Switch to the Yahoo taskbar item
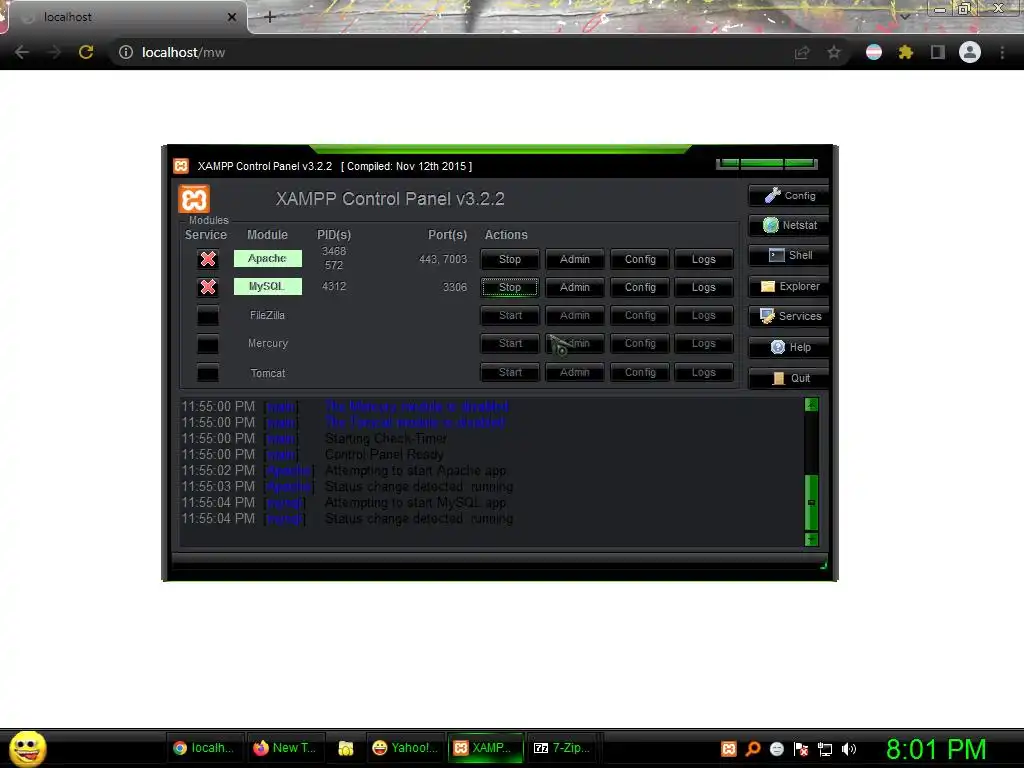 coord(405,748)
